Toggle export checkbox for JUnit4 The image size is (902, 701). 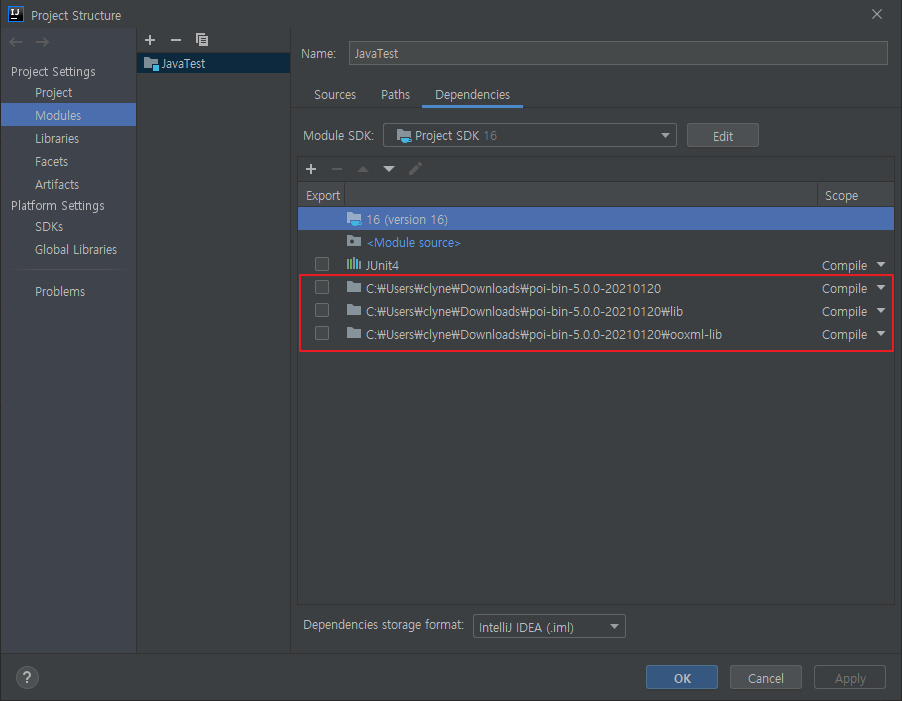[x=322, y=264]
